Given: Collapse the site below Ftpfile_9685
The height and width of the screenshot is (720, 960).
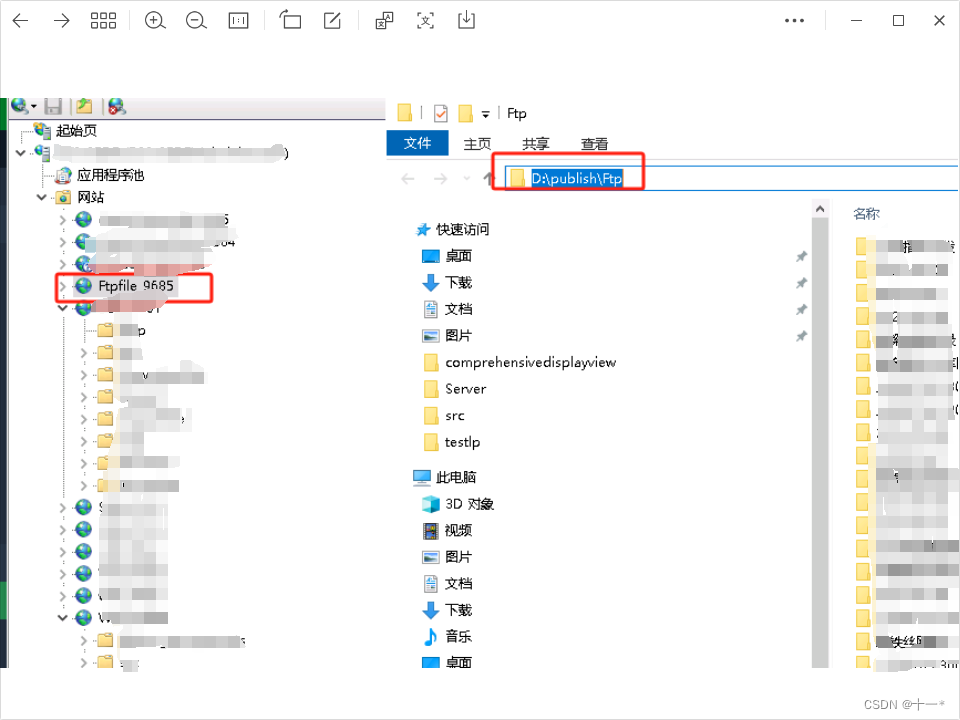Looking at the screenshot, I should [62, 309].
